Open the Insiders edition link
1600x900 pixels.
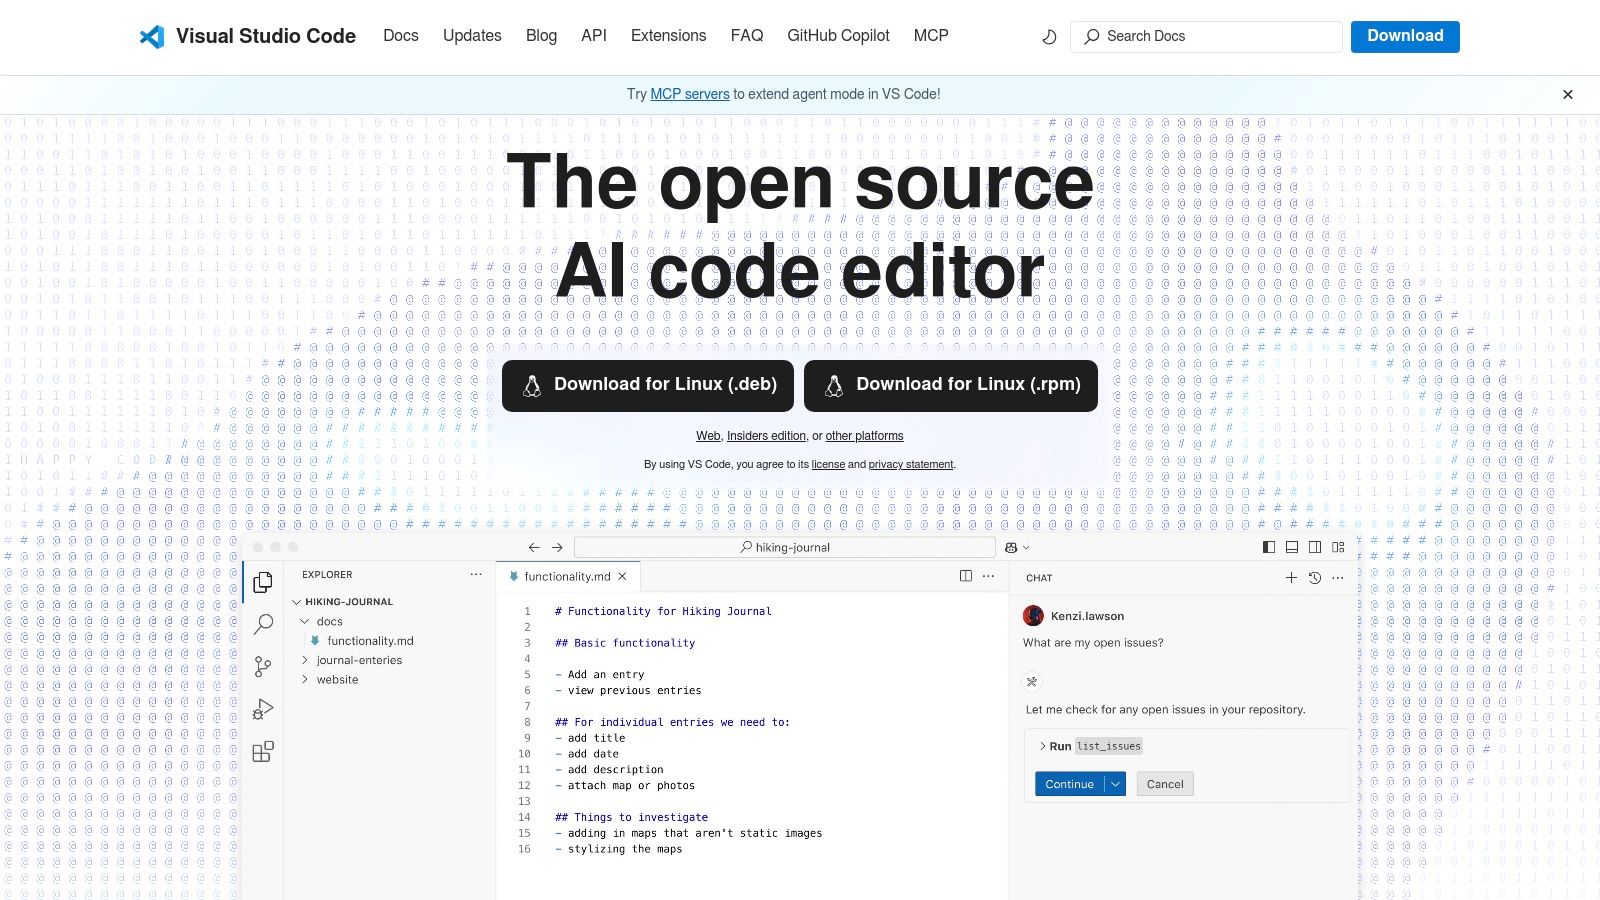click(x=766, y=436)
